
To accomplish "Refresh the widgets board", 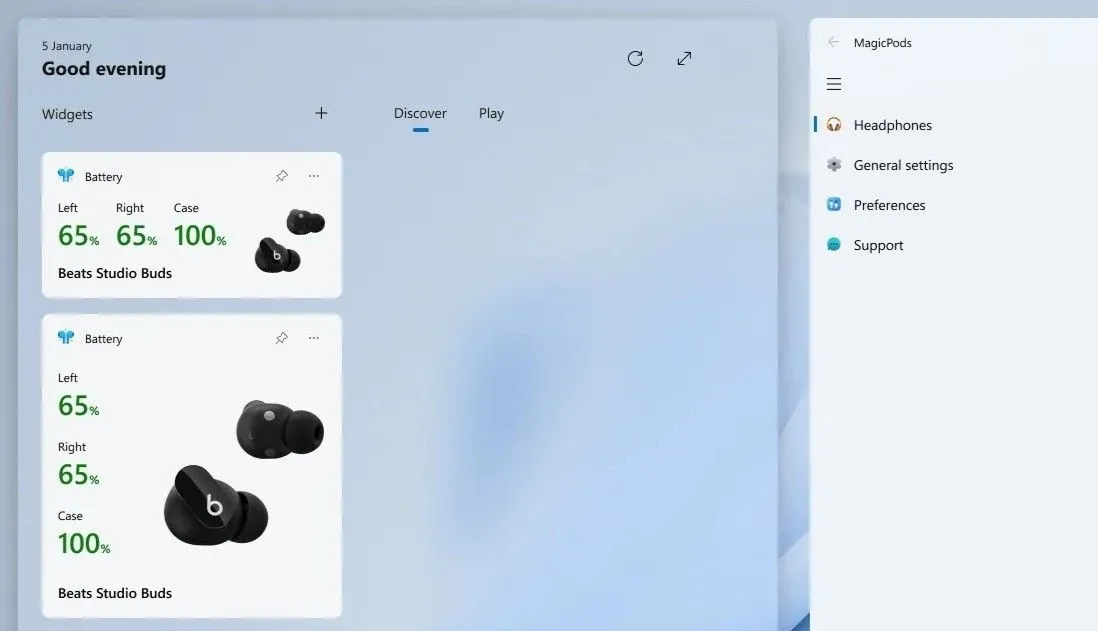I will pos(635,58).
